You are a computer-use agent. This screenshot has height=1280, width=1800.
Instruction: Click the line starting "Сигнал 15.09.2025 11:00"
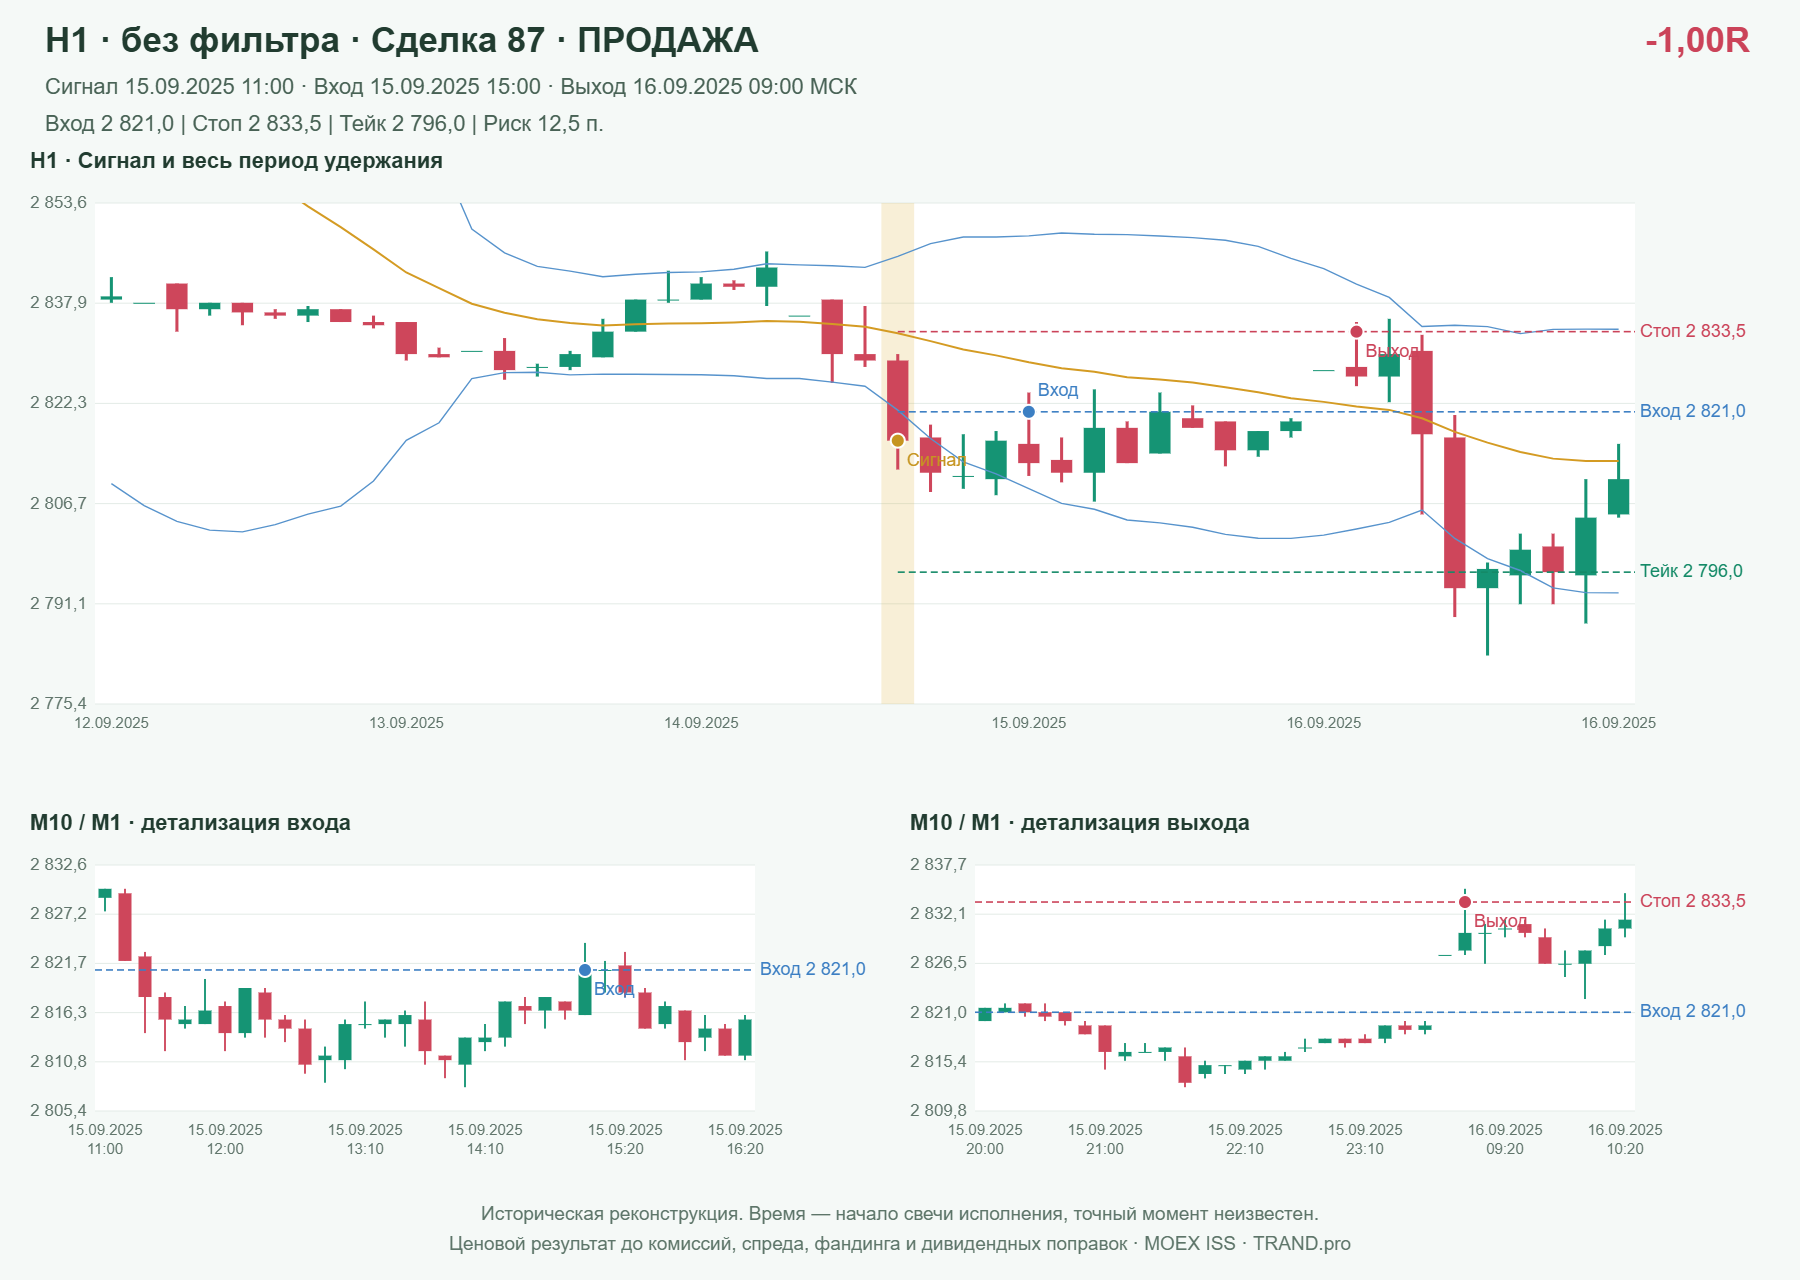point(451,87)
